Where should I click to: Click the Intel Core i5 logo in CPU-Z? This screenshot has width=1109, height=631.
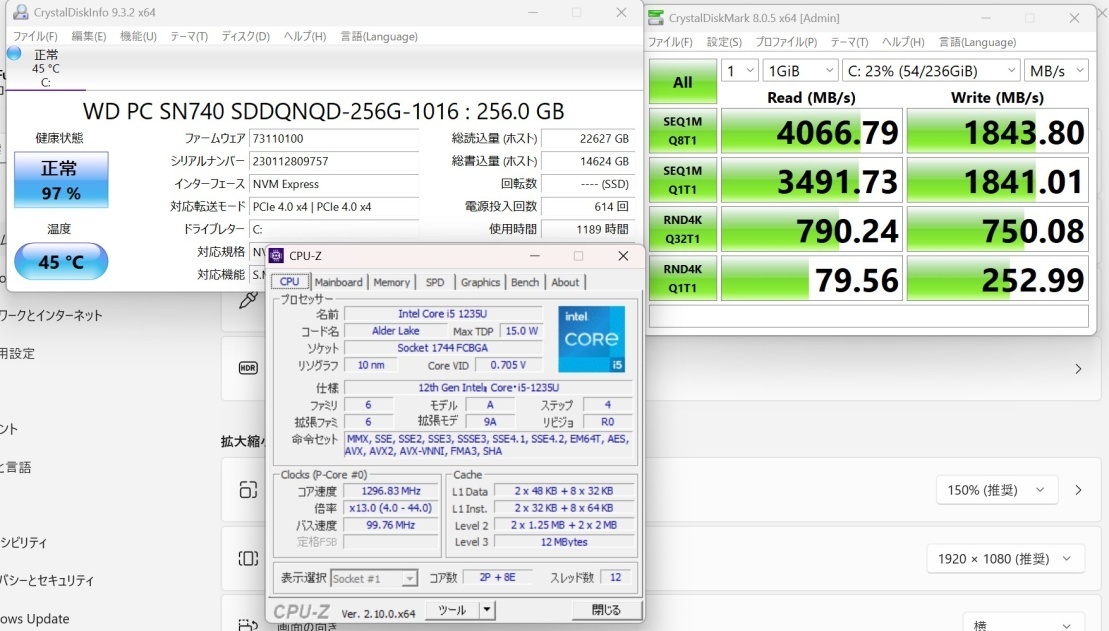[591, 339]
